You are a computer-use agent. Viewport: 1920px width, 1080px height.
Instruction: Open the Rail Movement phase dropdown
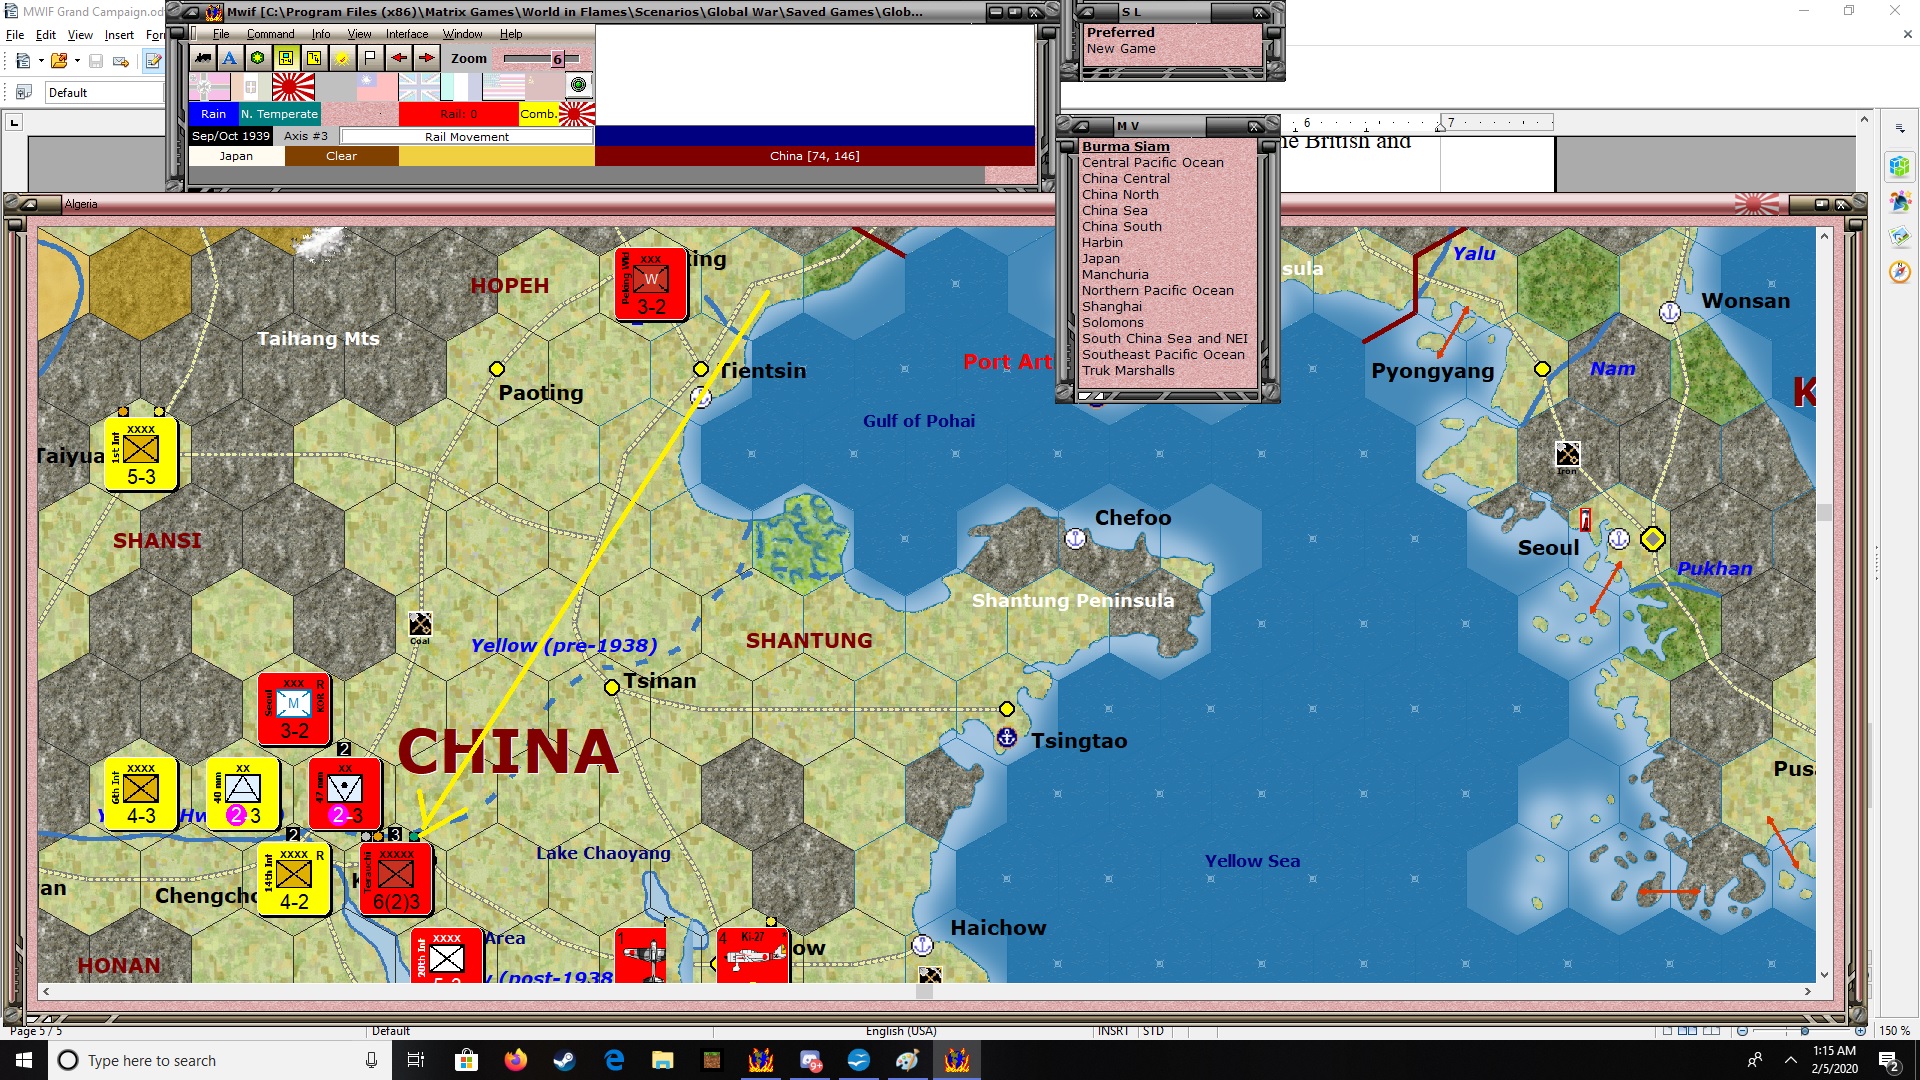(x=466, y=136)
